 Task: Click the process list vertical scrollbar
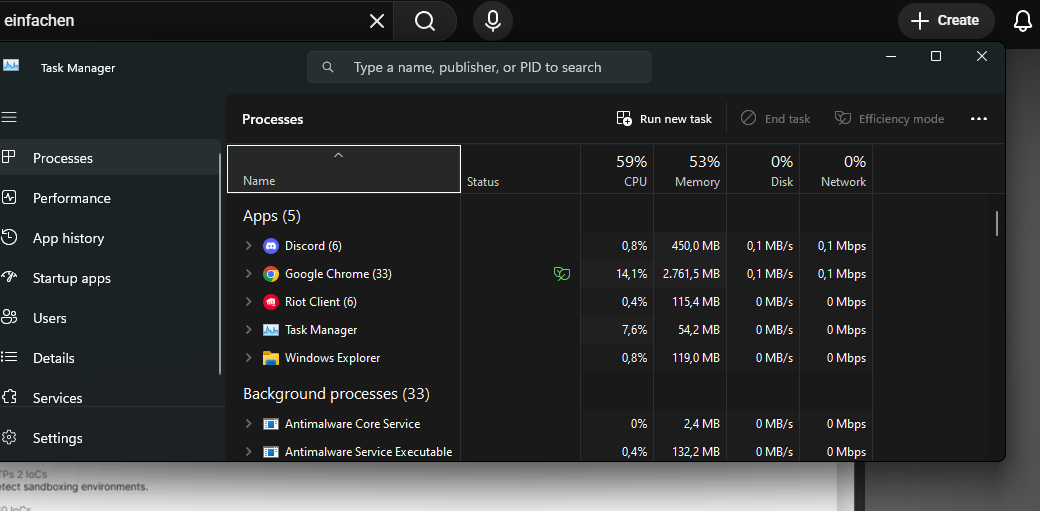coord(996,224)
